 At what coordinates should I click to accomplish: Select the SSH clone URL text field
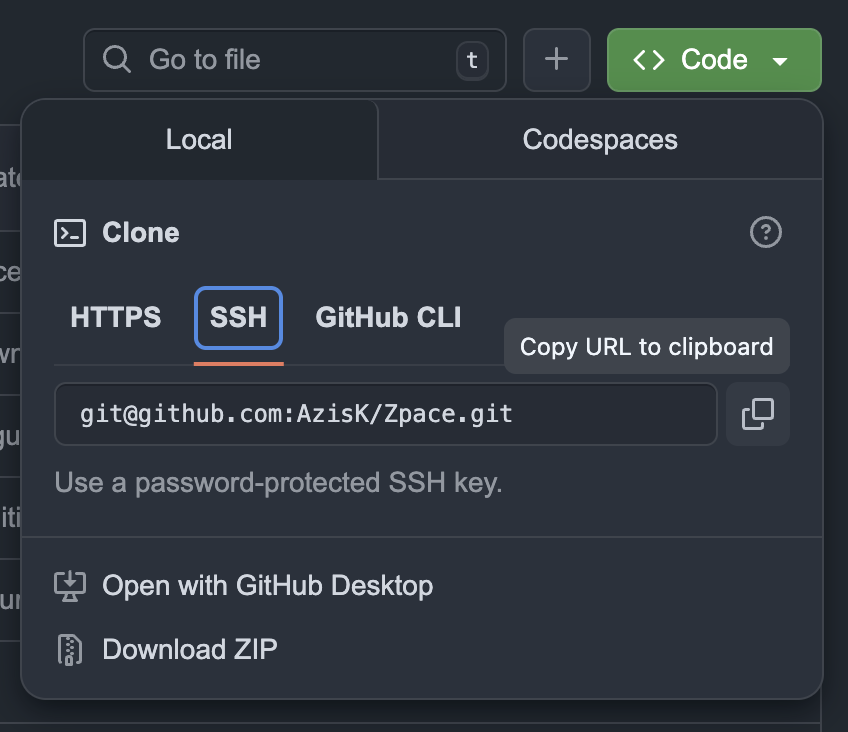pyautogui.click(x=386, y=414)
